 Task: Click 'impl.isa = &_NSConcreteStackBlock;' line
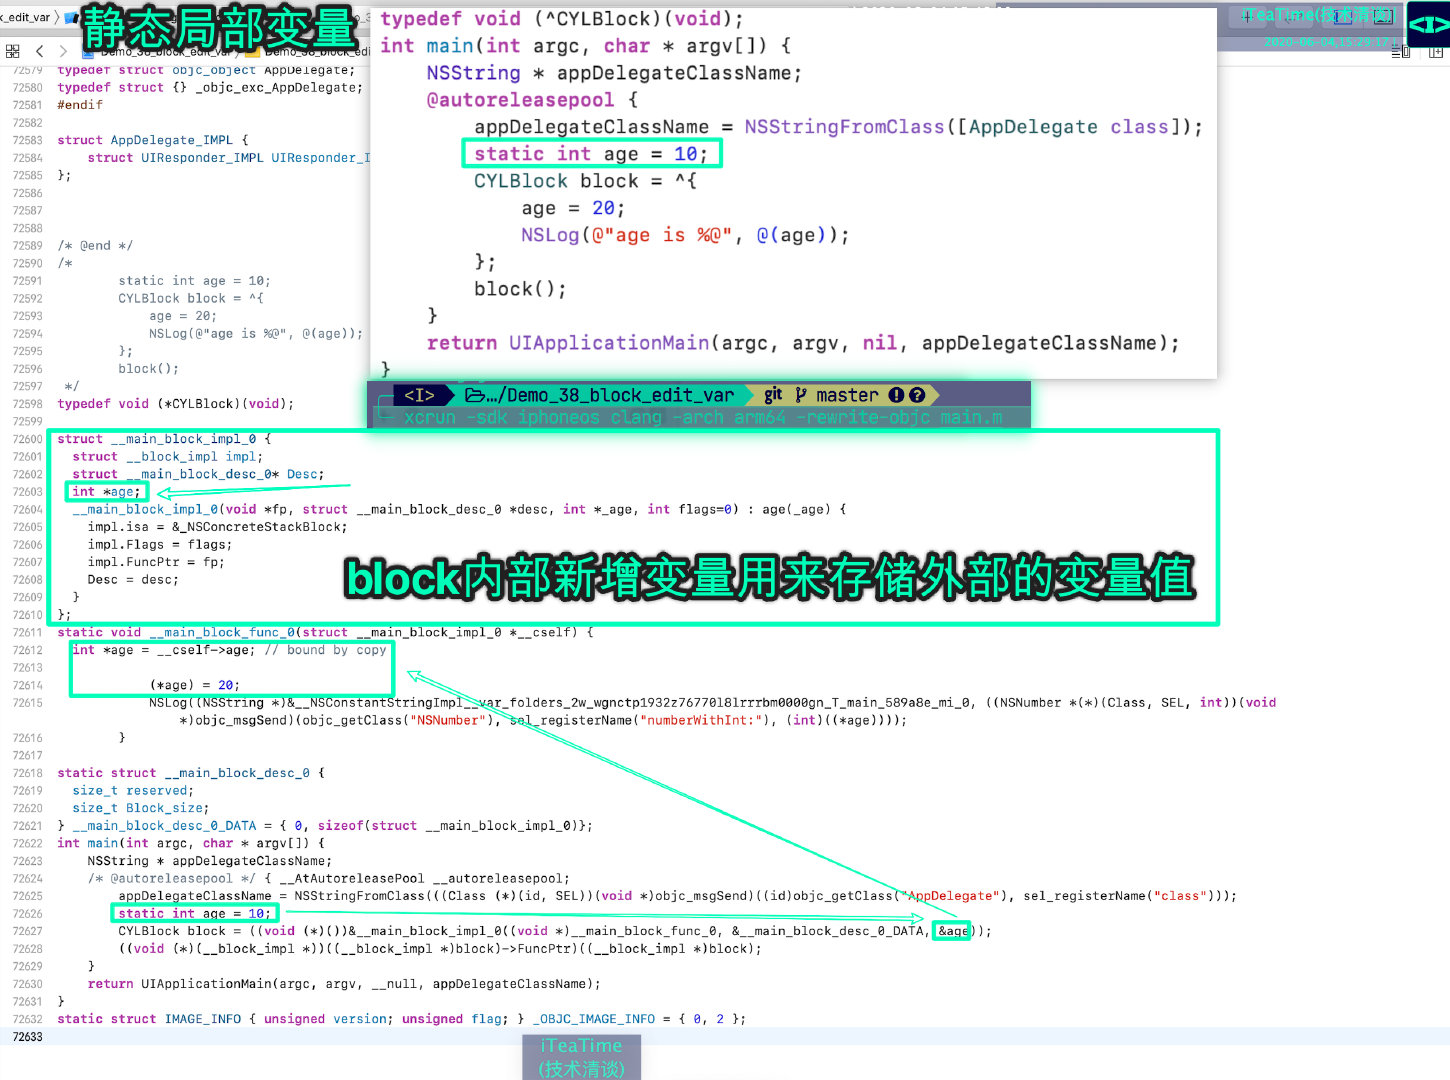[x=217, y=527]
